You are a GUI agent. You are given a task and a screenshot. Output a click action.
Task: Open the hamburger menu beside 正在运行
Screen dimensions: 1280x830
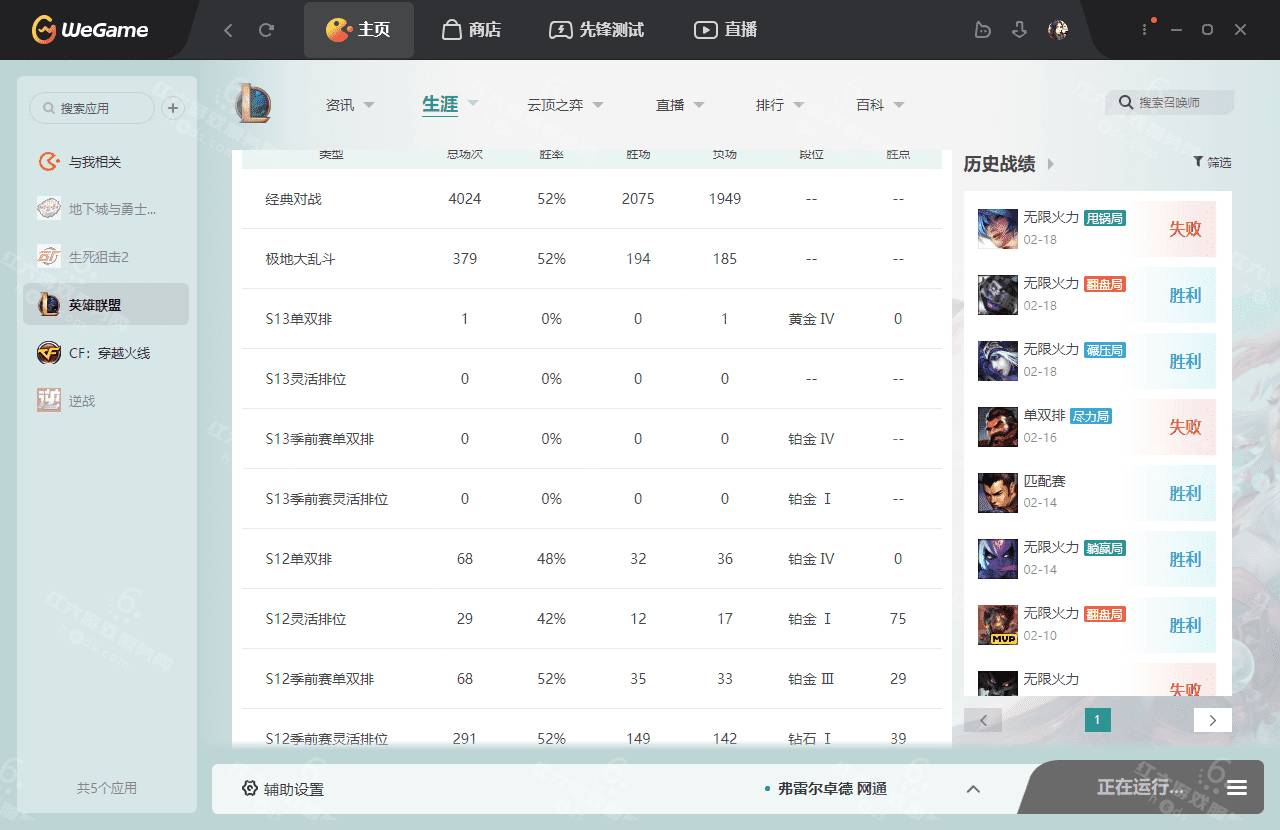1237,788
